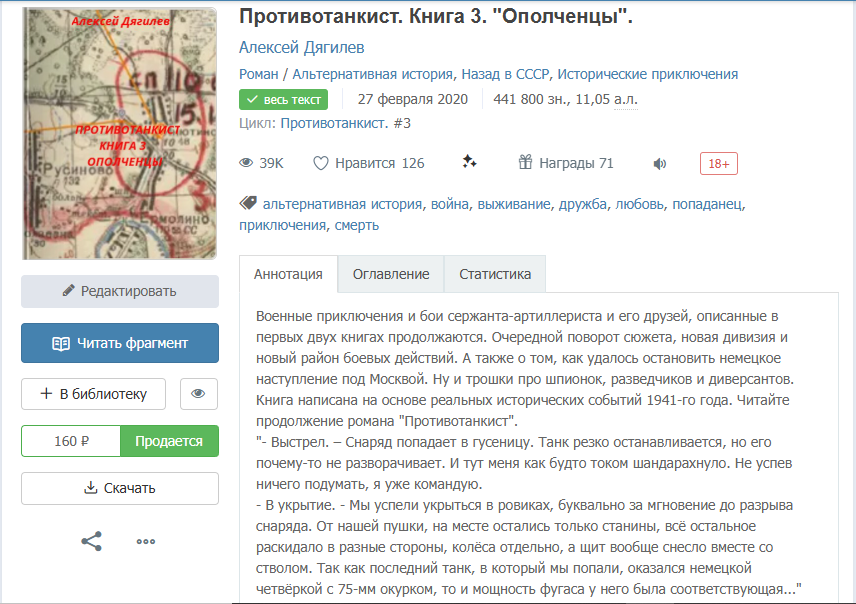Click the book cover thumbnail

click(120, 133)
